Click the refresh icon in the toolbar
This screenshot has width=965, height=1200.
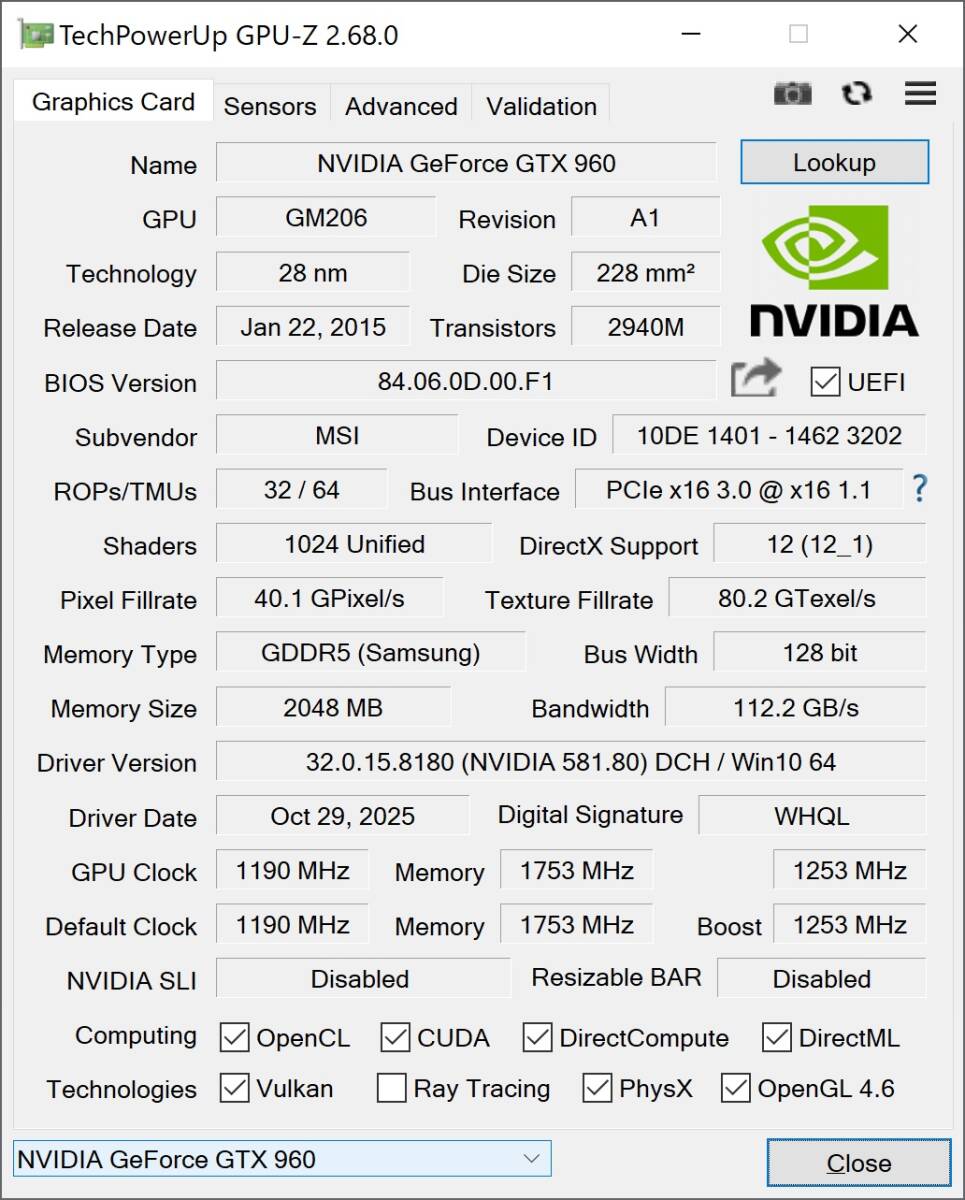point(856,94)
